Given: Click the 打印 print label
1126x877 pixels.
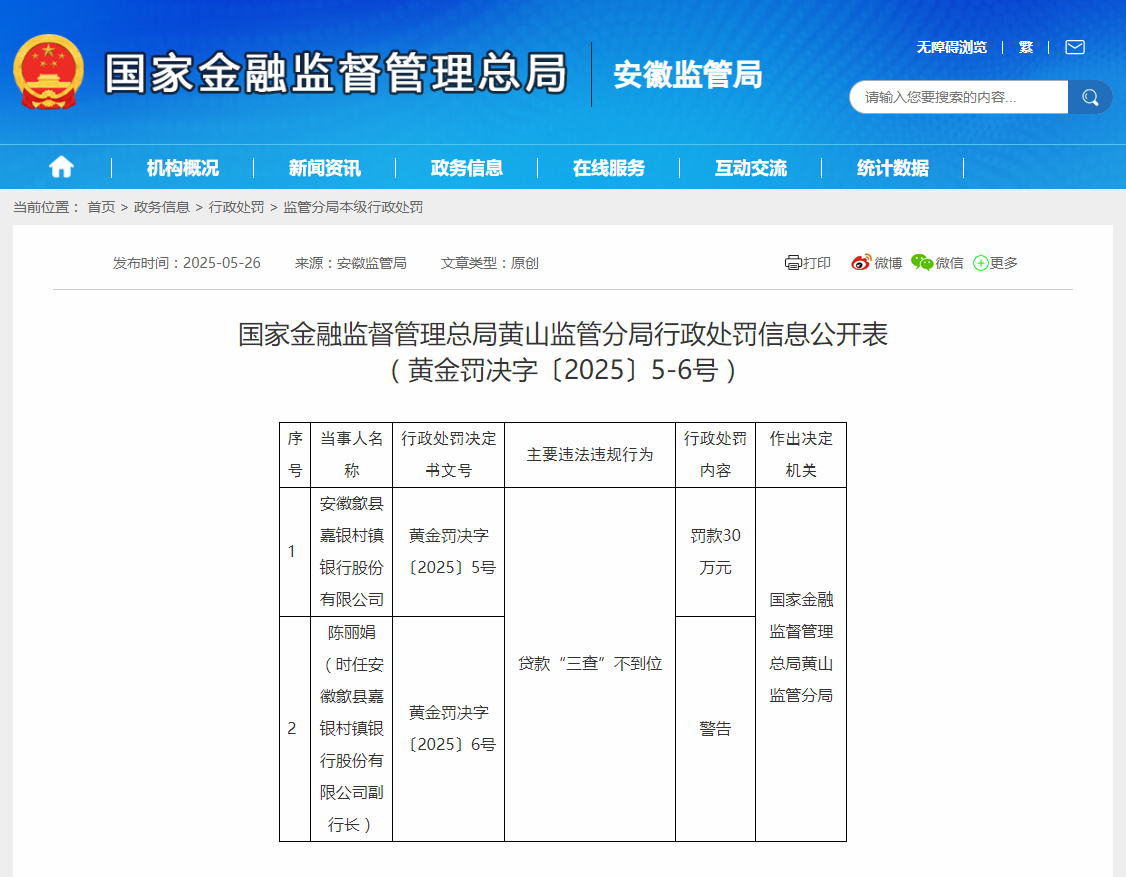Looking at the screenshot, I should (x=816, y=263).
